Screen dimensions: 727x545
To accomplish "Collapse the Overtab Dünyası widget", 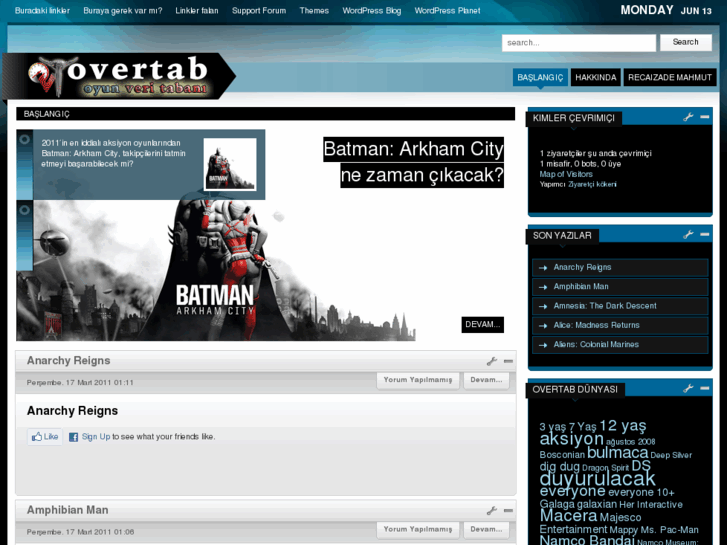I will (704, 388).
